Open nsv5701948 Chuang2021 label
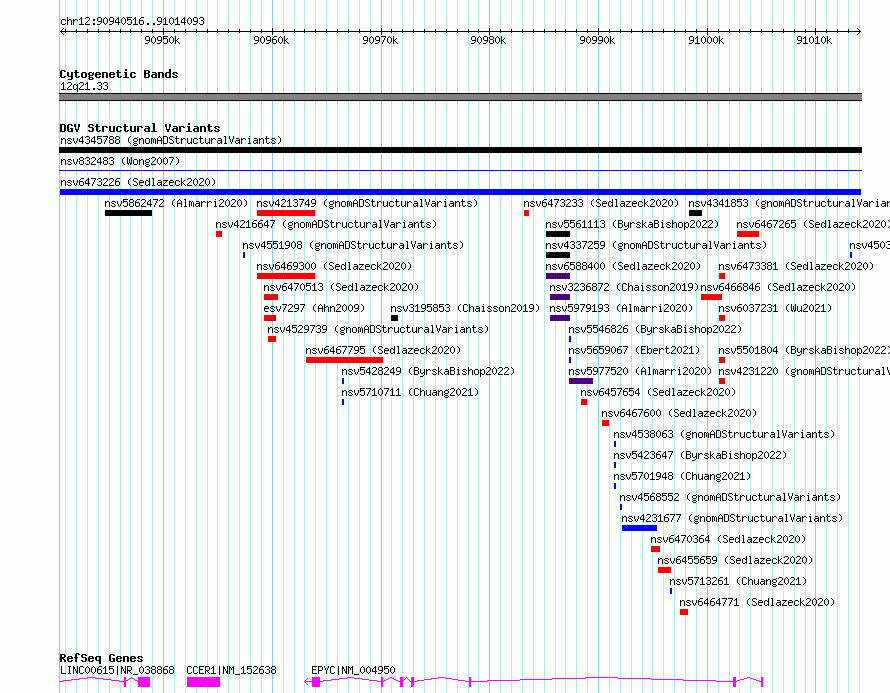The image size is (890, 693). click(682, 476)
